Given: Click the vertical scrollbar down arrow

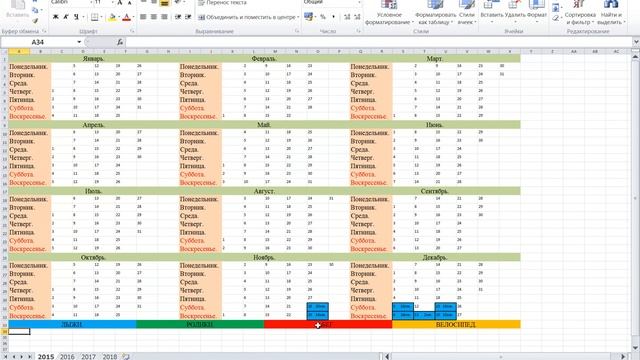Looking at the screenshot, I should coord(635,347).
